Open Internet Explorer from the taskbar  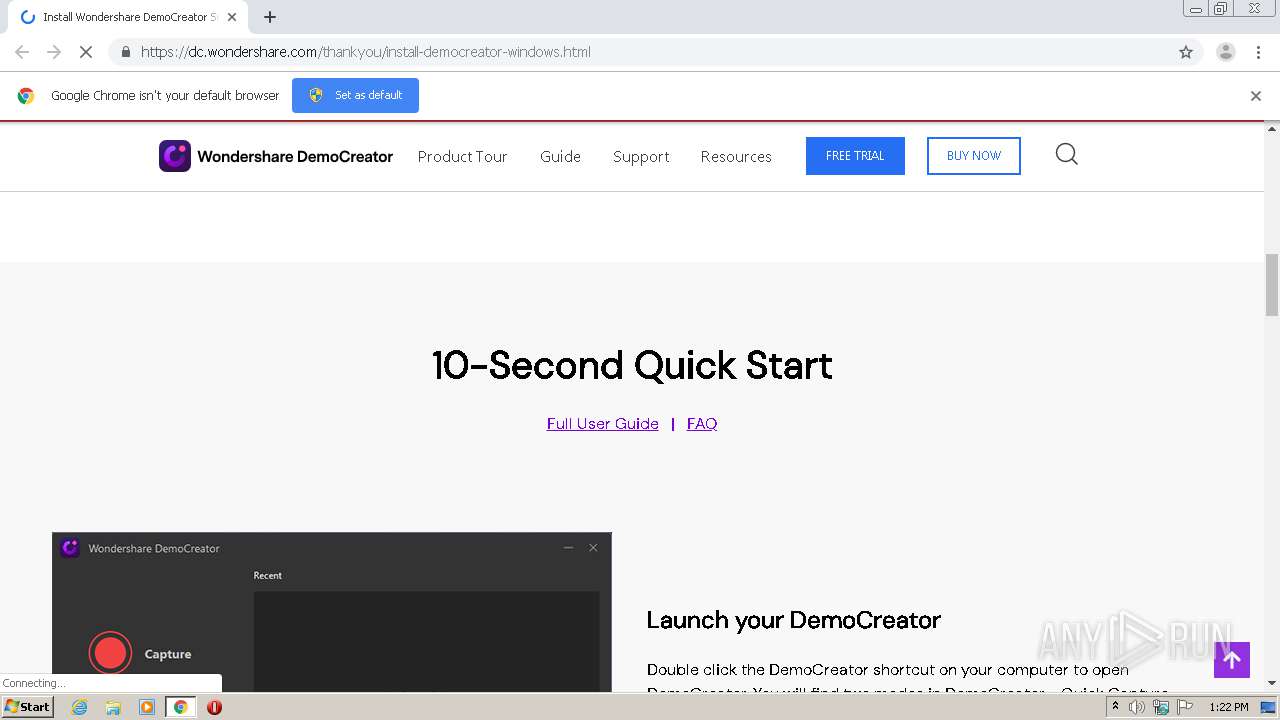80,707
